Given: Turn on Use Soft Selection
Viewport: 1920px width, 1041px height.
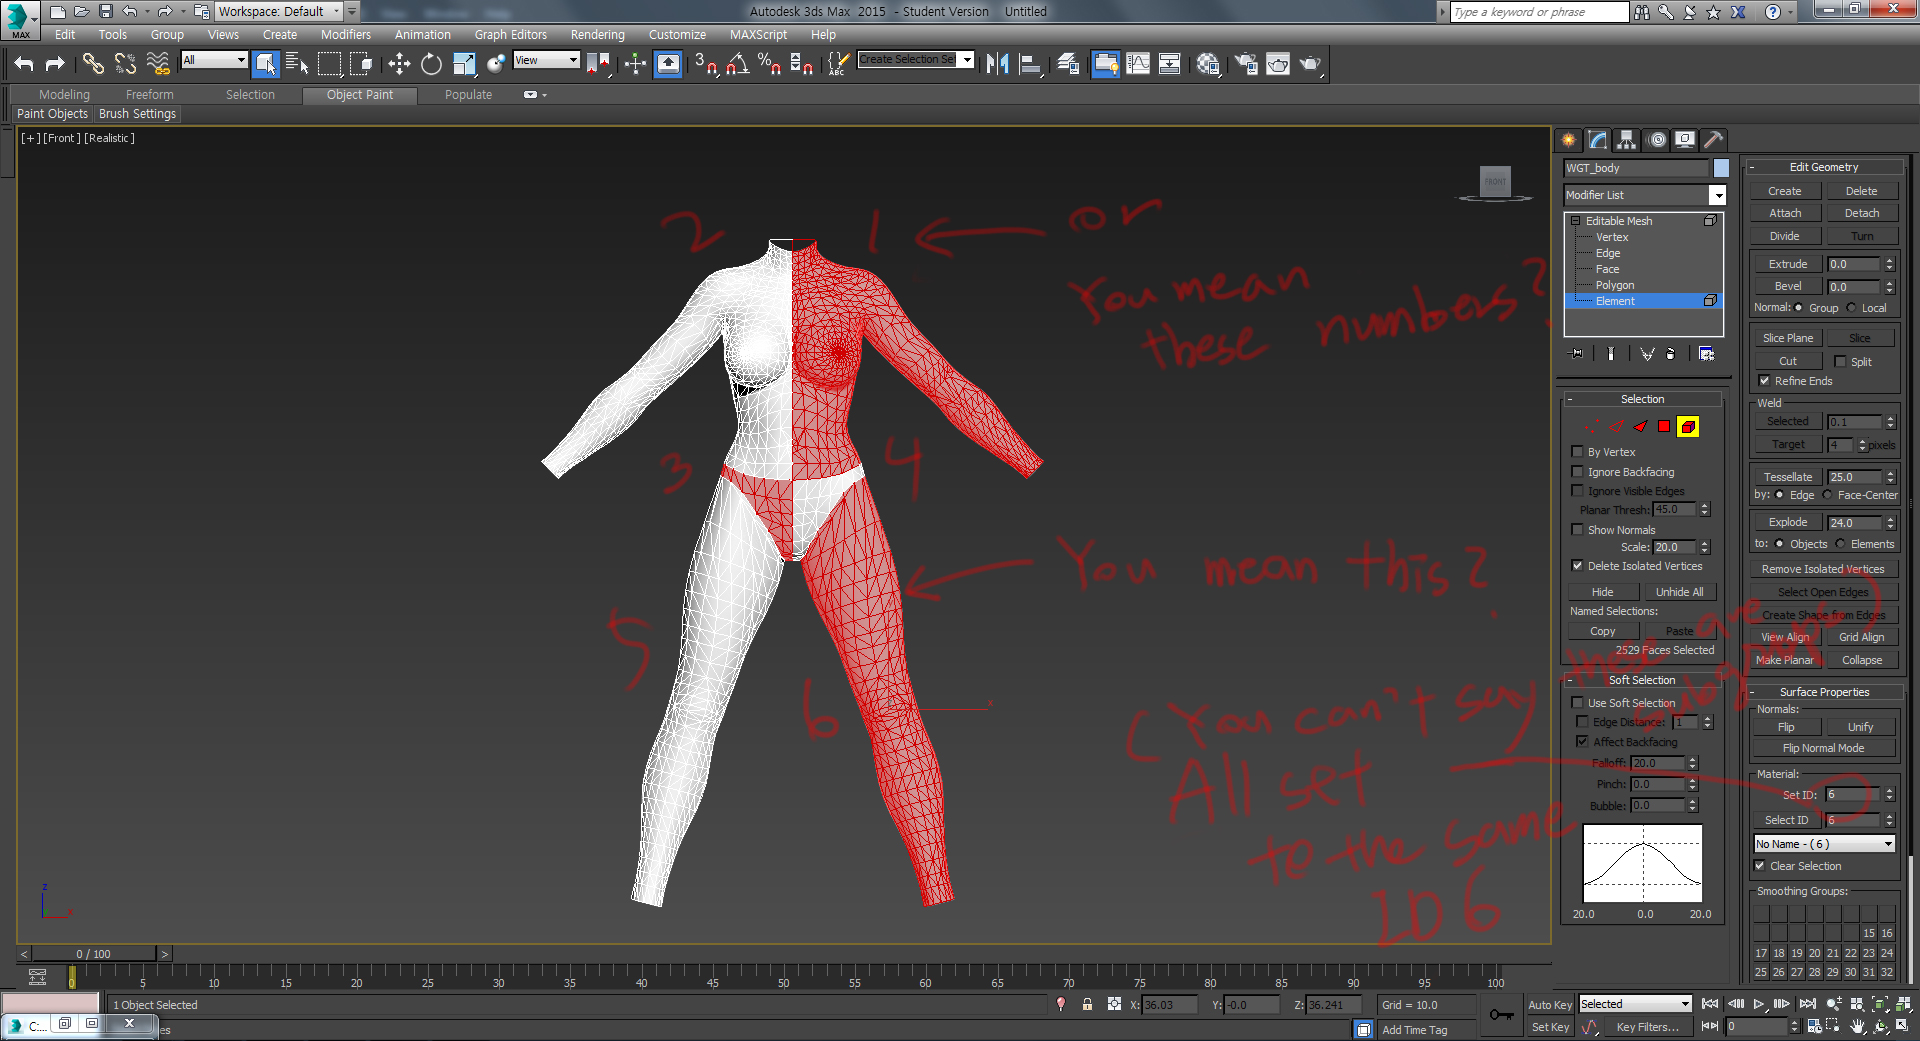Looking at the screenshot, I should click(x=1578, y=703).
